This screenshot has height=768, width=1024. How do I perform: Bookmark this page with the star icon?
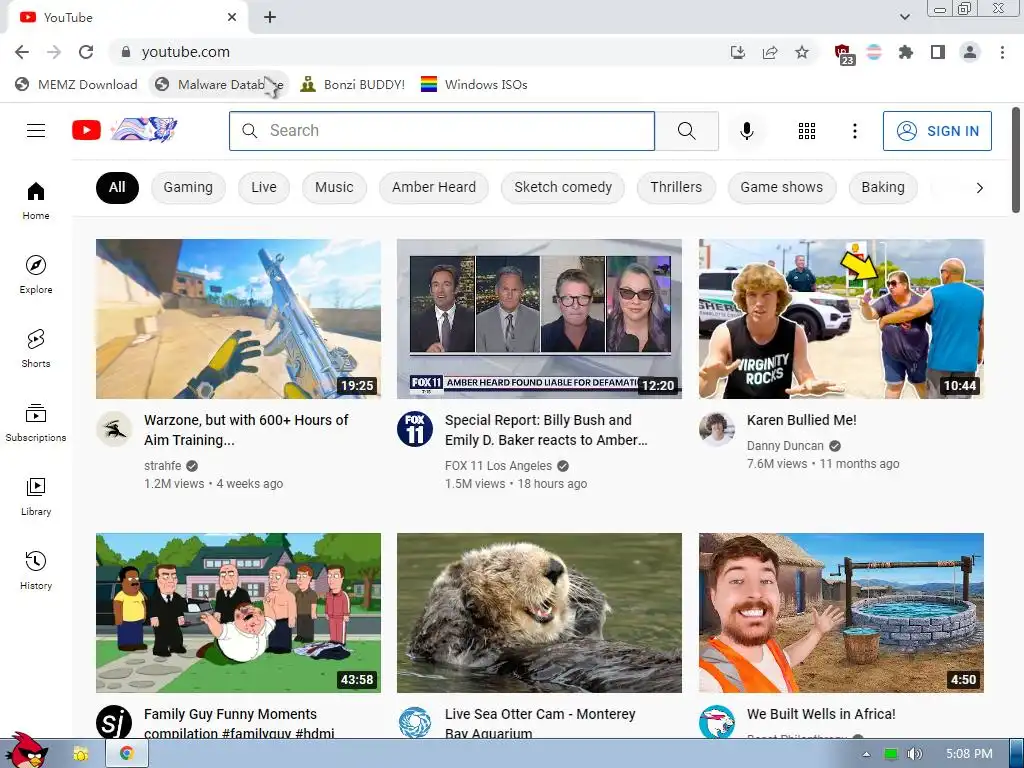[x=802, y=52]
